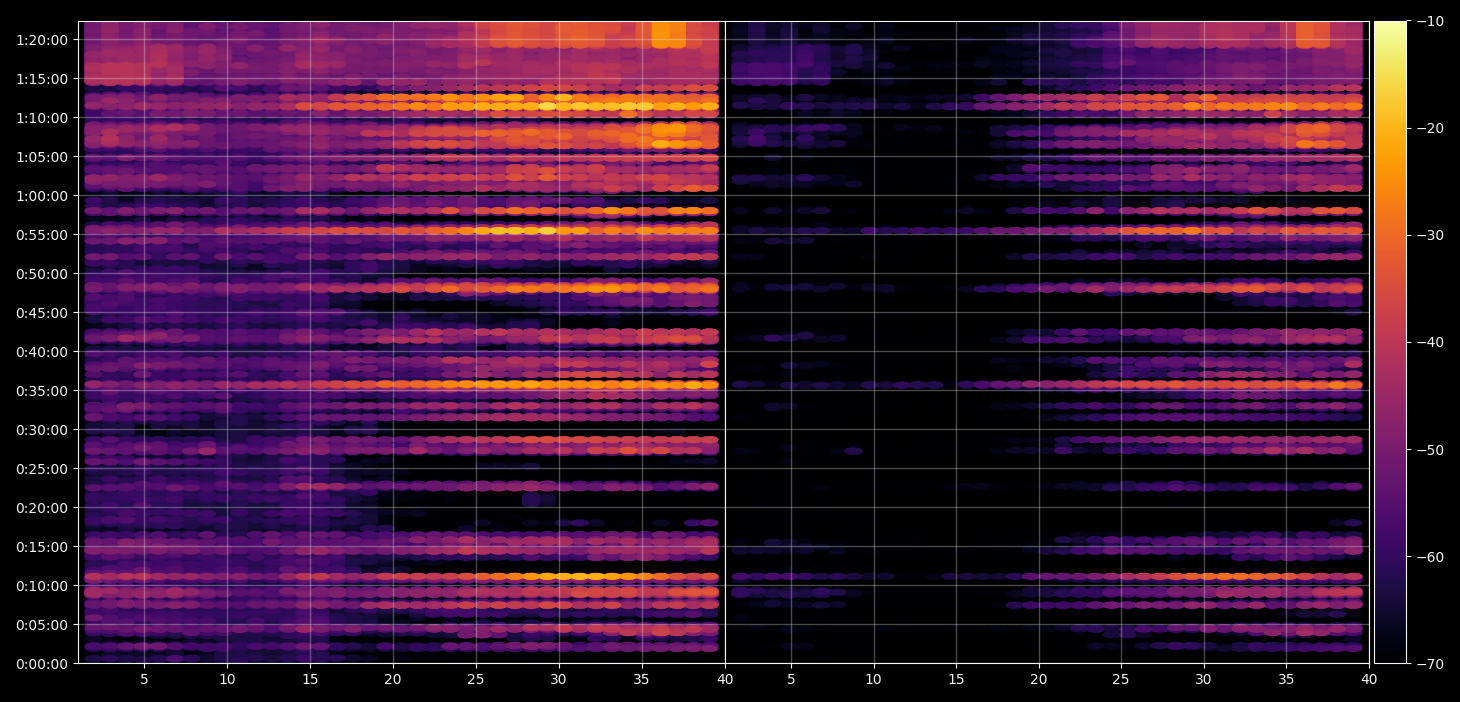Click x-axis label 10 of left heatmap
The height and width of the screenshot is (702, 1460).
(227, 680)
